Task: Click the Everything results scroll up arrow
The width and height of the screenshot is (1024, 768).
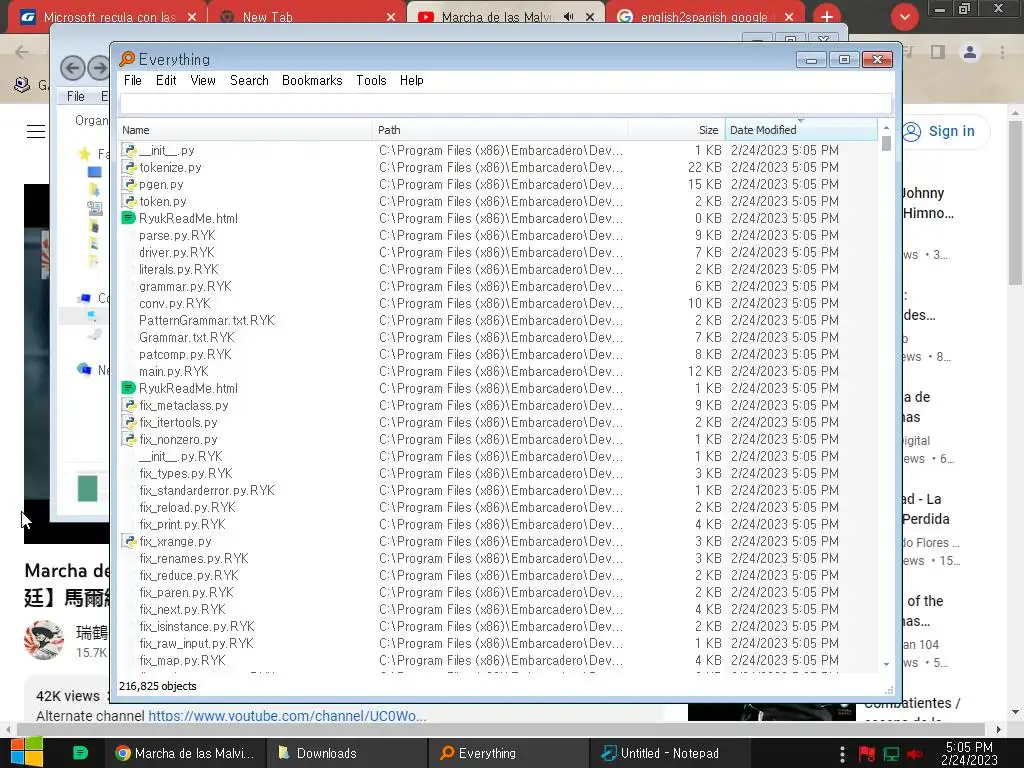Action: point(886,128)
